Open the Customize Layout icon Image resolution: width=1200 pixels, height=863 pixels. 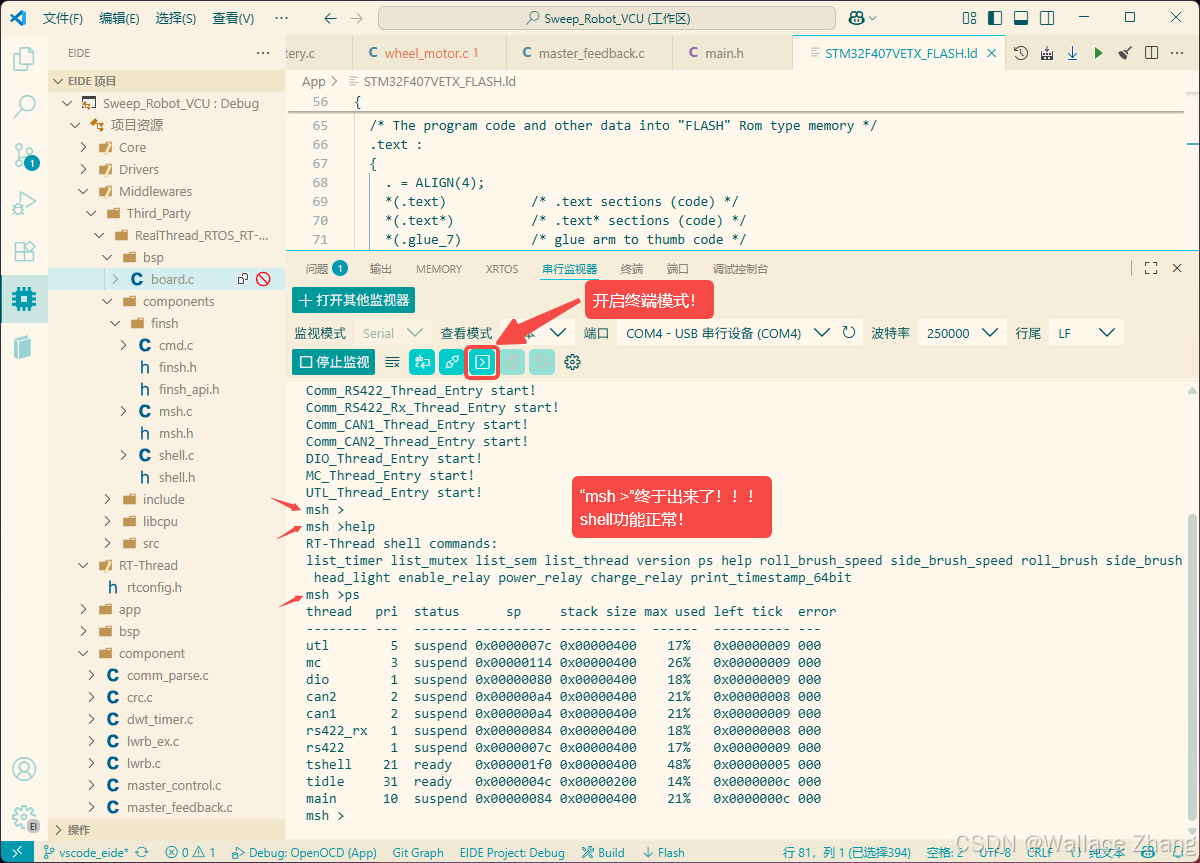969,18
